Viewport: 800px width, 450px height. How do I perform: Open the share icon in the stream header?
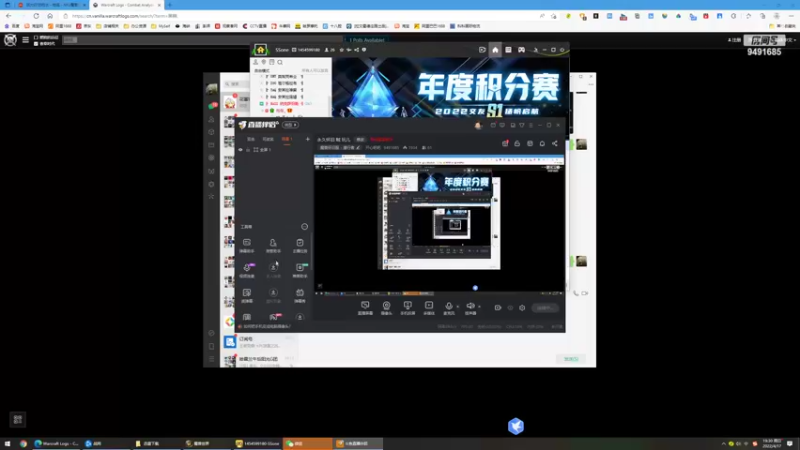555,144
